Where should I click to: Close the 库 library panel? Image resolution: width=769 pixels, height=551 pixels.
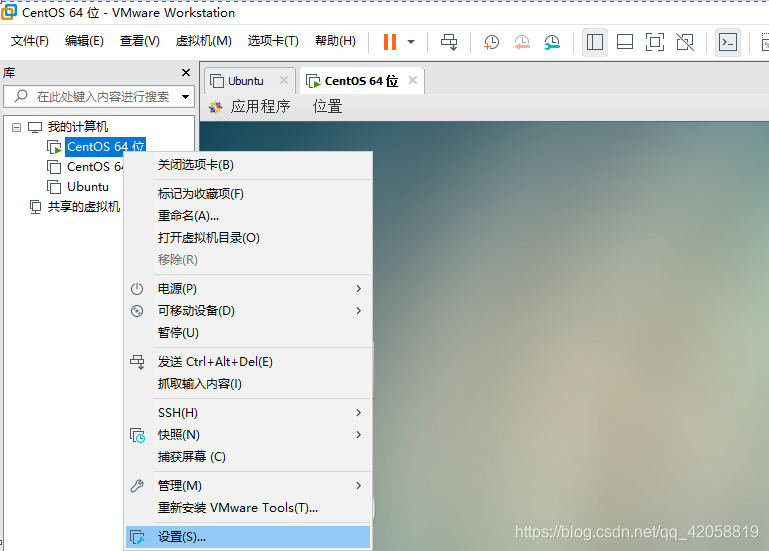186,73
